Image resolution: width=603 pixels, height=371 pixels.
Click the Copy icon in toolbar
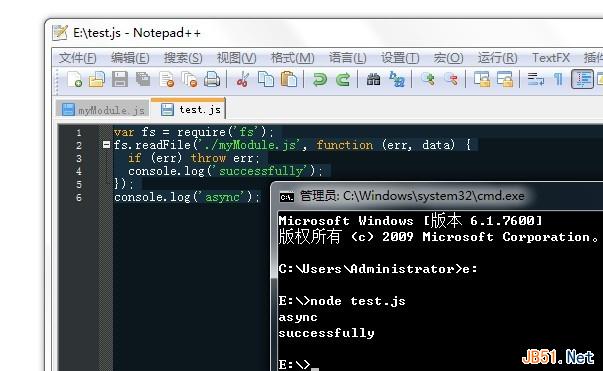[x=266, y=80]
